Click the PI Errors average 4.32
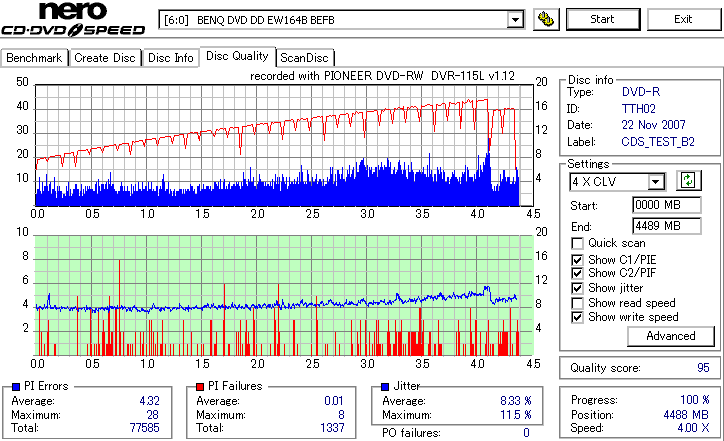724x441 pixels. [150, 401]
